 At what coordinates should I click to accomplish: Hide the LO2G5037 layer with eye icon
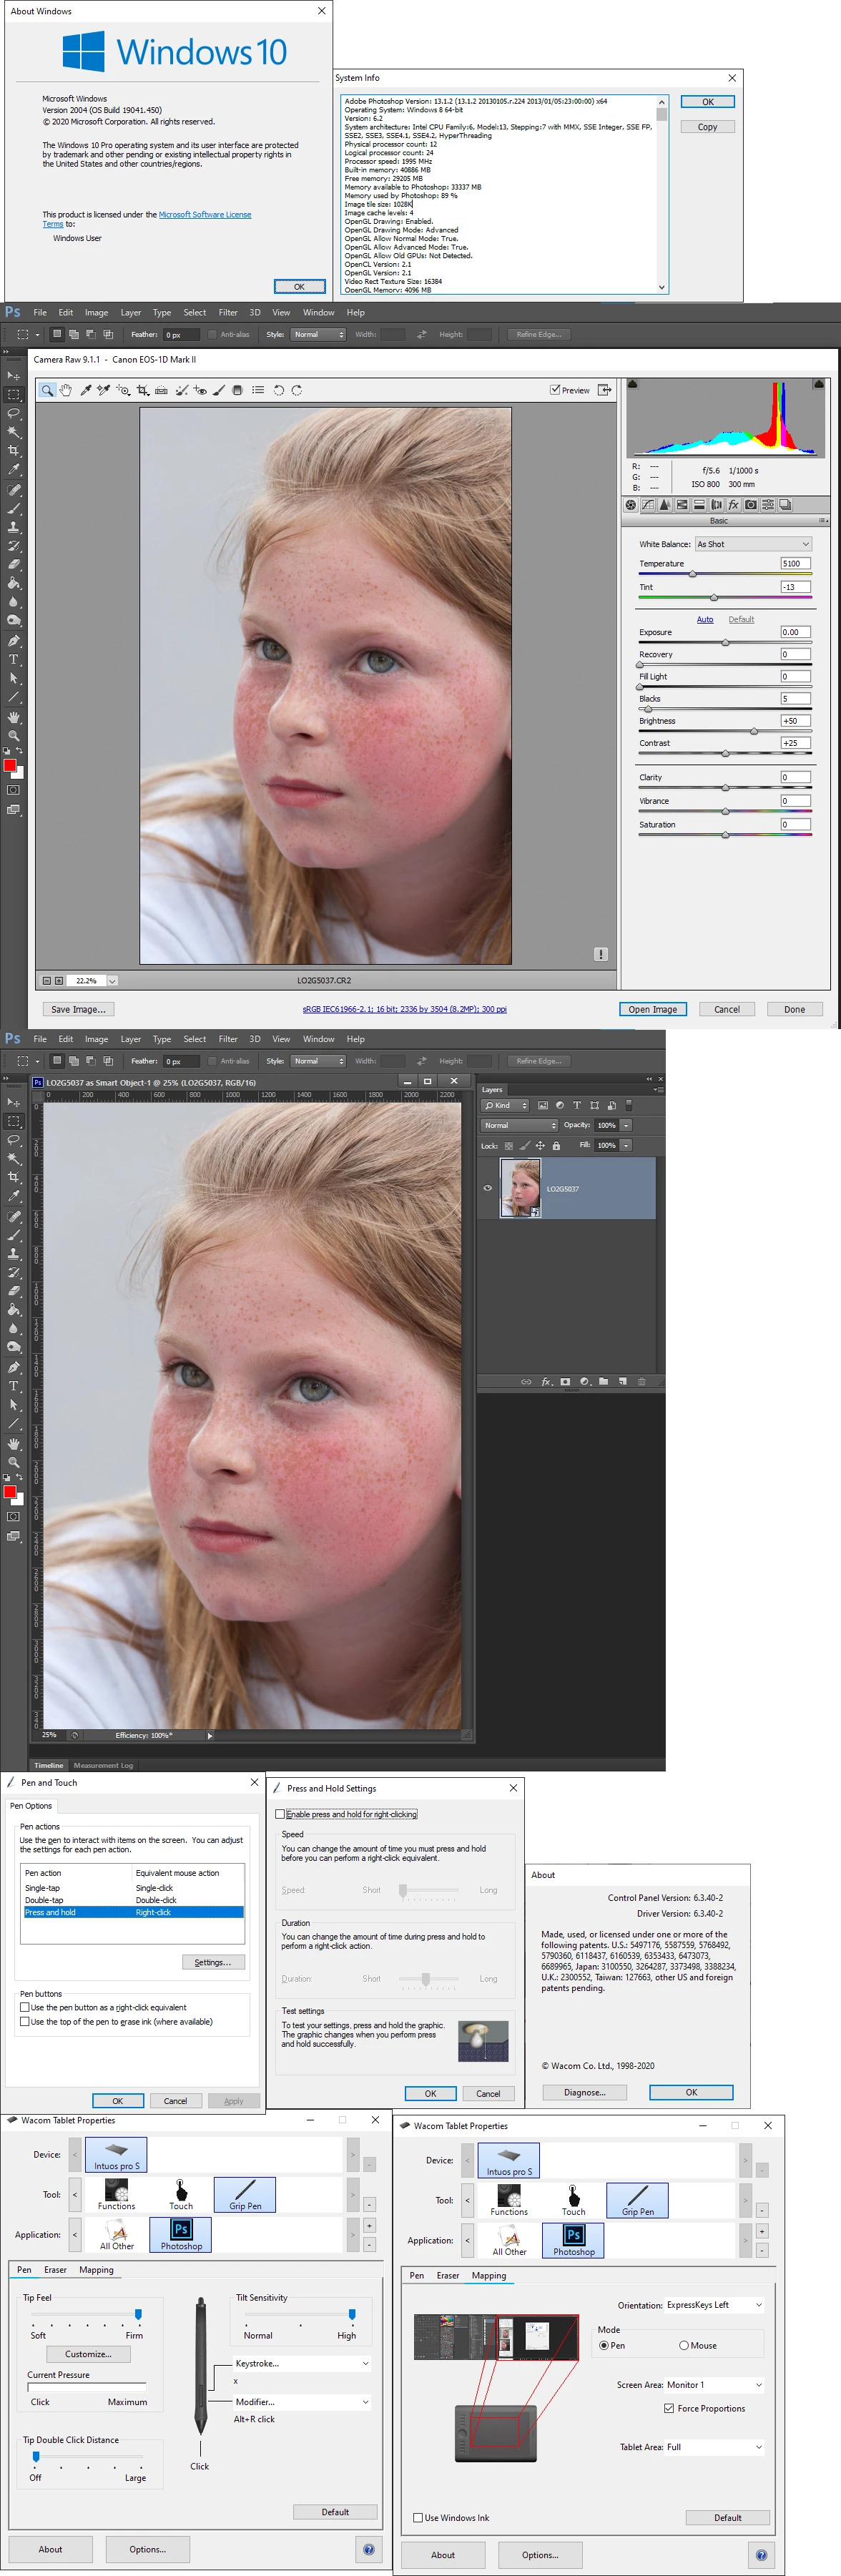click(488, 1188)
